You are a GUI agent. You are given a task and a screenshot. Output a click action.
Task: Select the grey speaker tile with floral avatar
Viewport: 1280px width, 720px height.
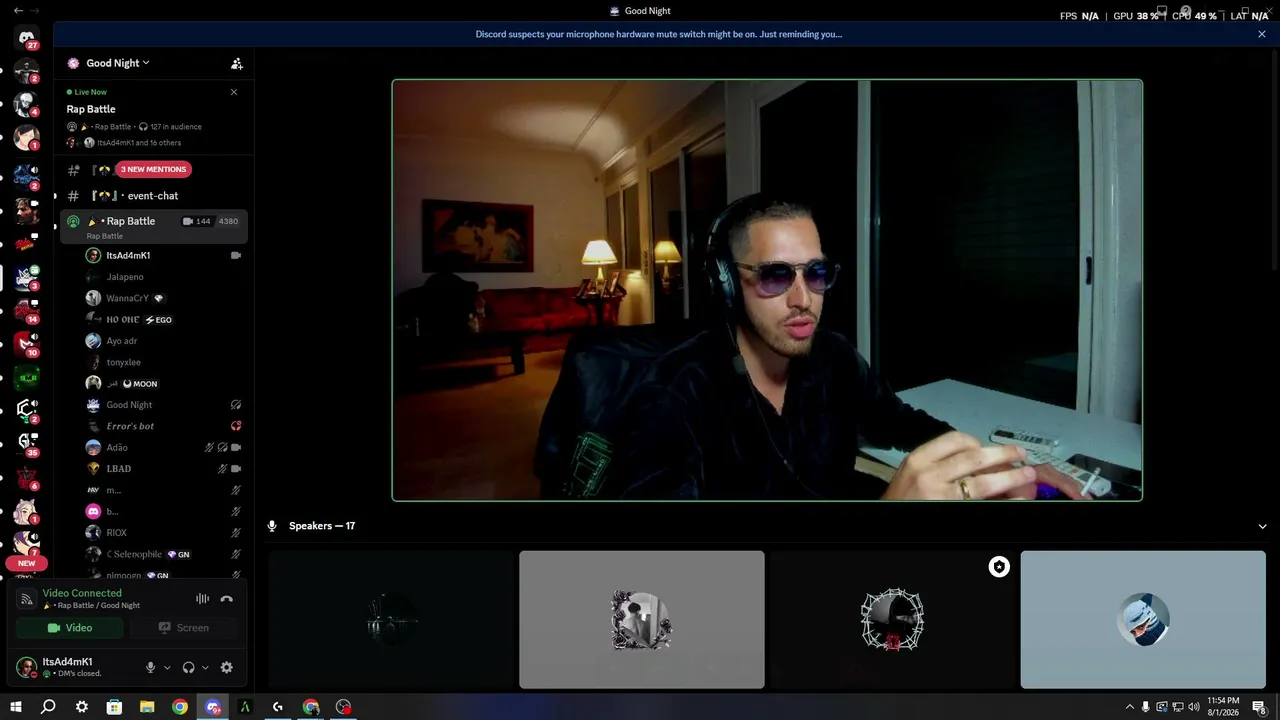click(x=642, y=620)
